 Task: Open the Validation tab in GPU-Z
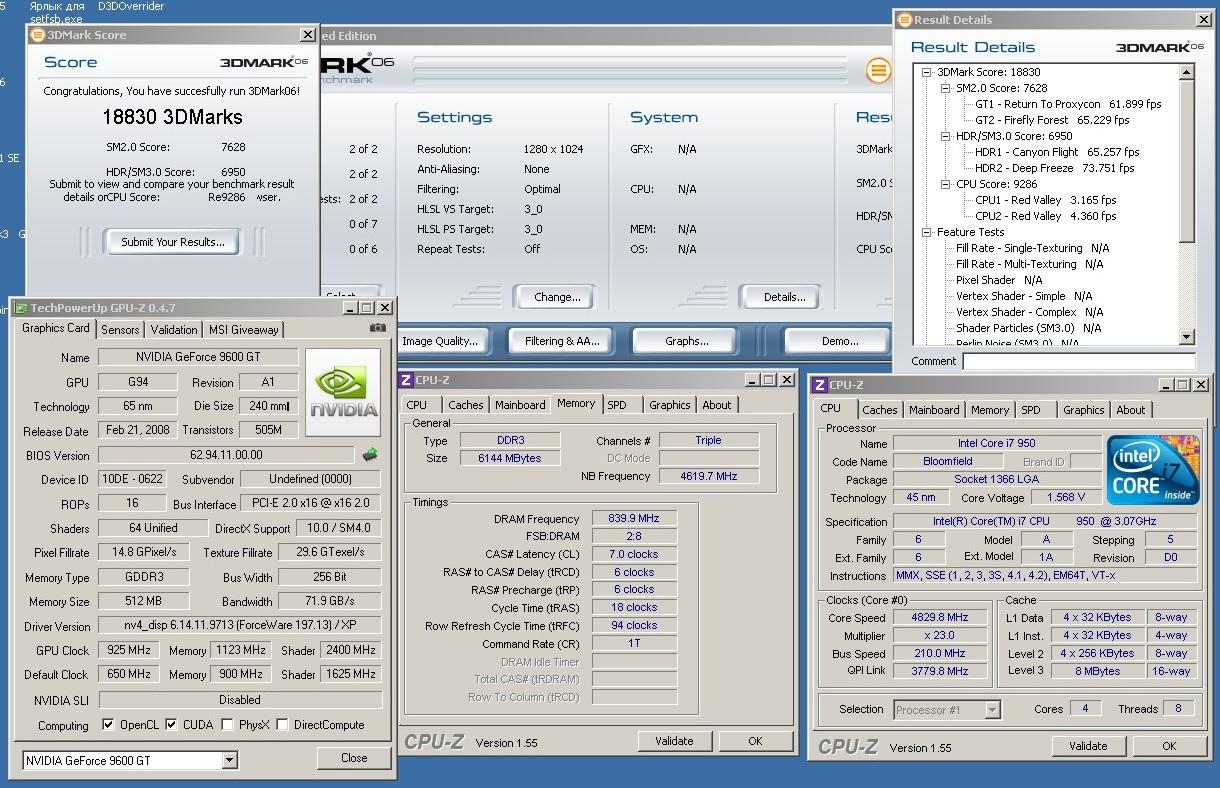(174, 330)
